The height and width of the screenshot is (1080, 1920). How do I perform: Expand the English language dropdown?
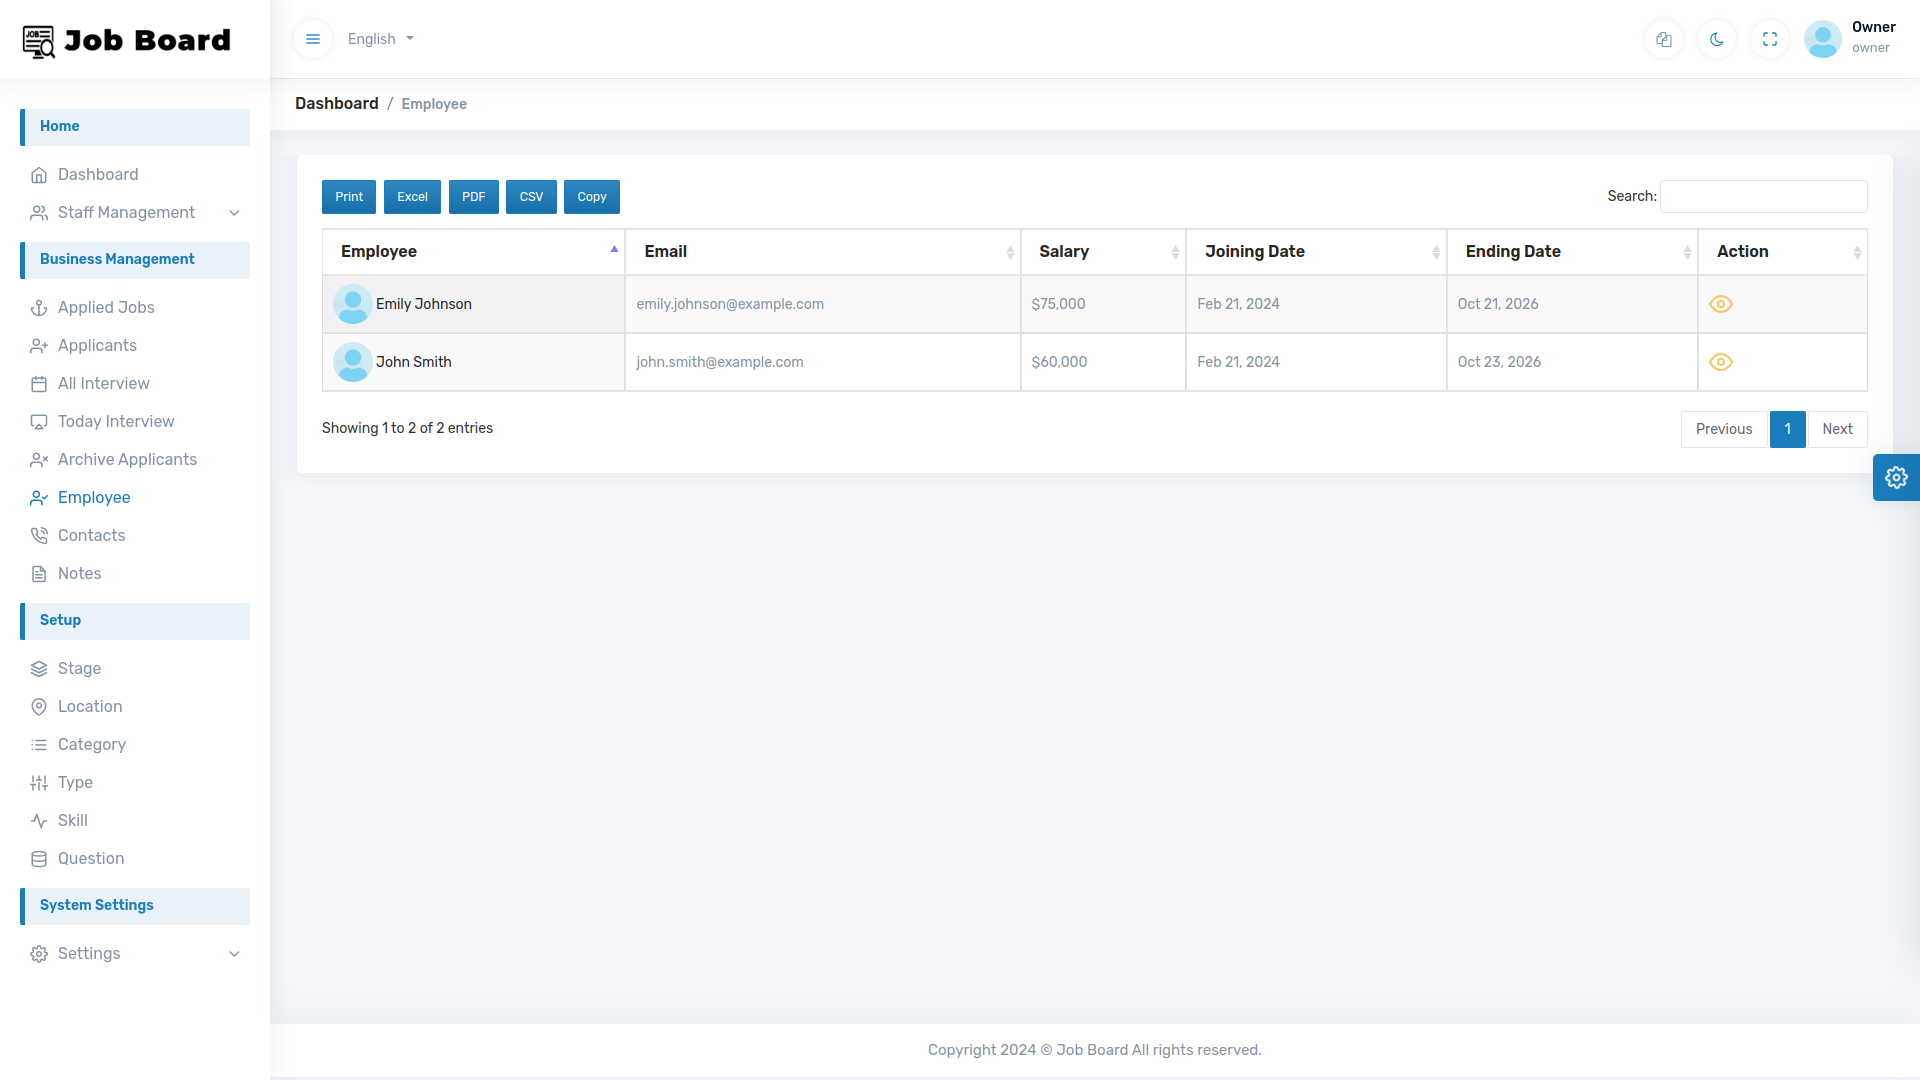379,39
